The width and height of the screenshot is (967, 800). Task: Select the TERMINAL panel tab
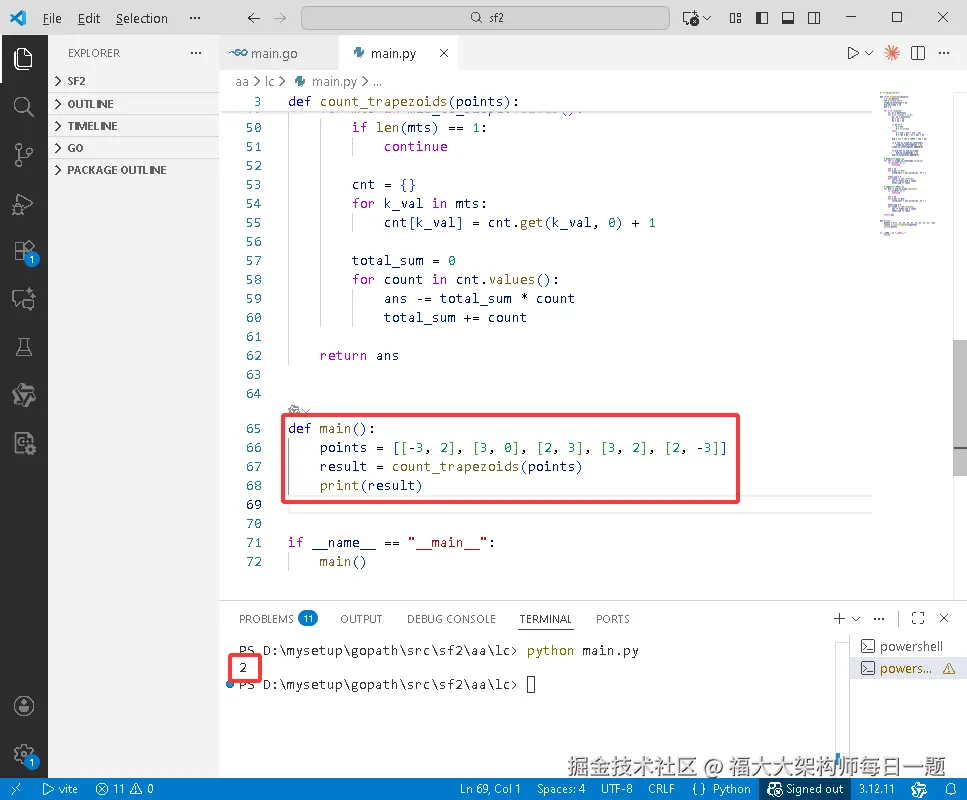pos(545,619)
